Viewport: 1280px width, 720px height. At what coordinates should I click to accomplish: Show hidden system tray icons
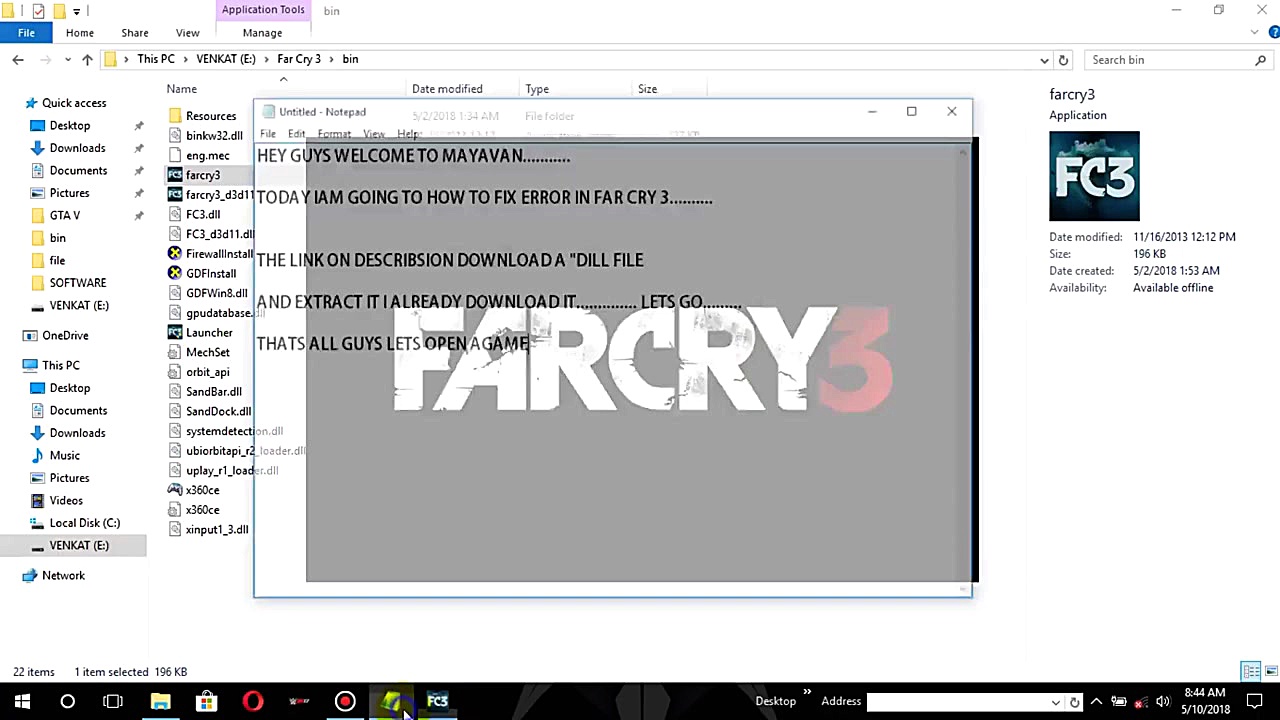1096,702
